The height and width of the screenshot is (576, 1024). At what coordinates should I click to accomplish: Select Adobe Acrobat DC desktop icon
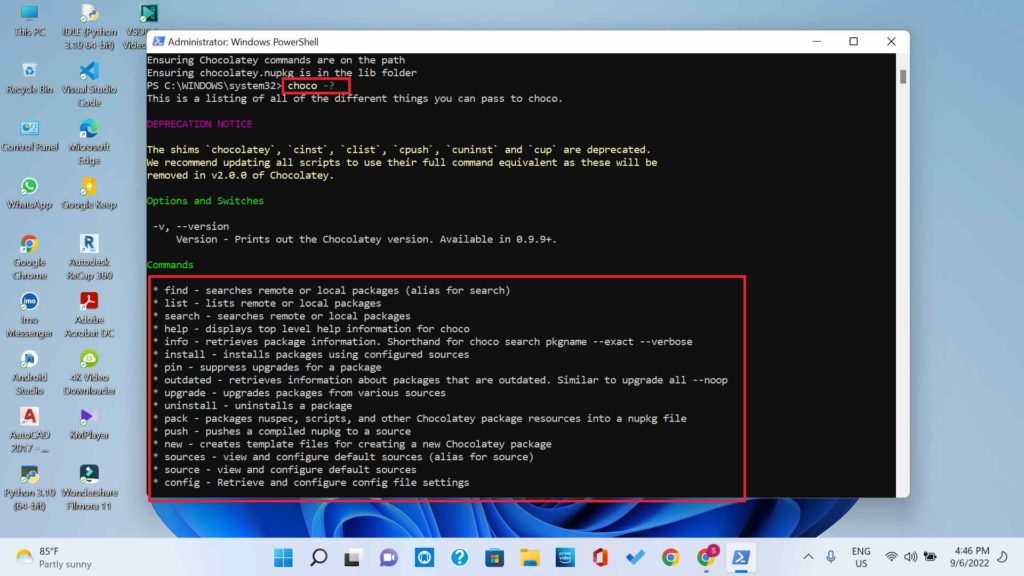pos(89,315)
